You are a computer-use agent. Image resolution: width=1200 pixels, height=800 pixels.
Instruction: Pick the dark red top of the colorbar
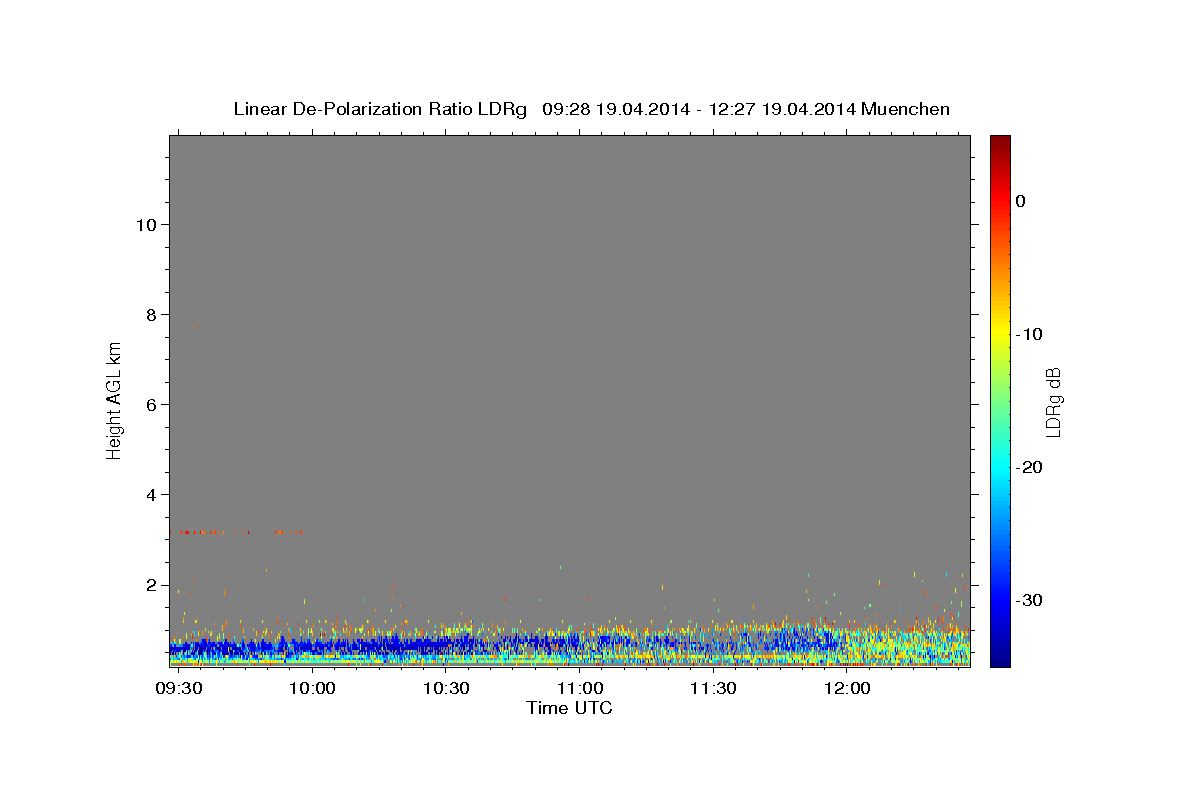coord(1000,142)
